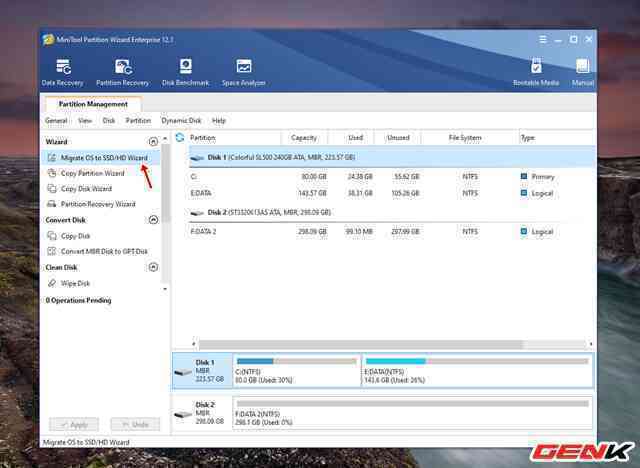Select the Partition Management tab
The image size is (640, 468).
coord(93,104)
